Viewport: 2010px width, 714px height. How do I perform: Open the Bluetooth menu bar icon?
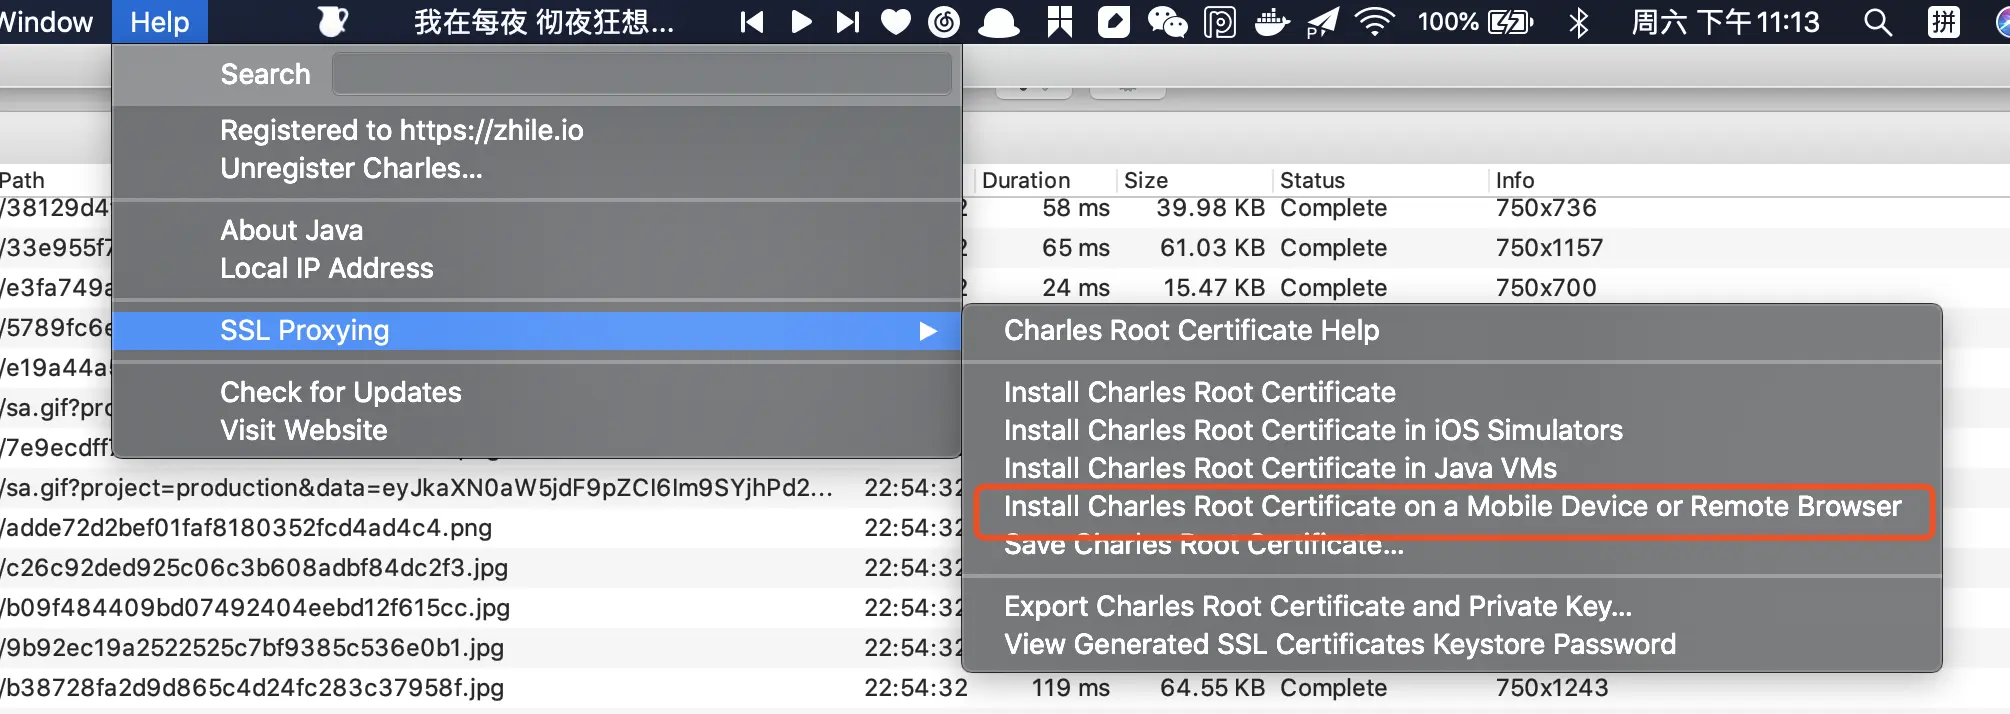(x=1579, y=22)
